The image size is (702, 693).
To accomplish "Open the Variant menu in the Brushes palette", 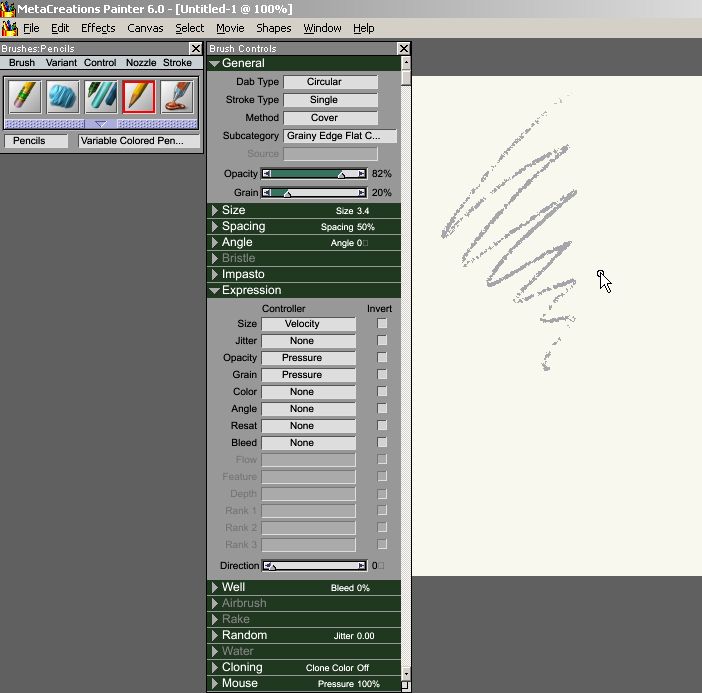I will (61, 63).
